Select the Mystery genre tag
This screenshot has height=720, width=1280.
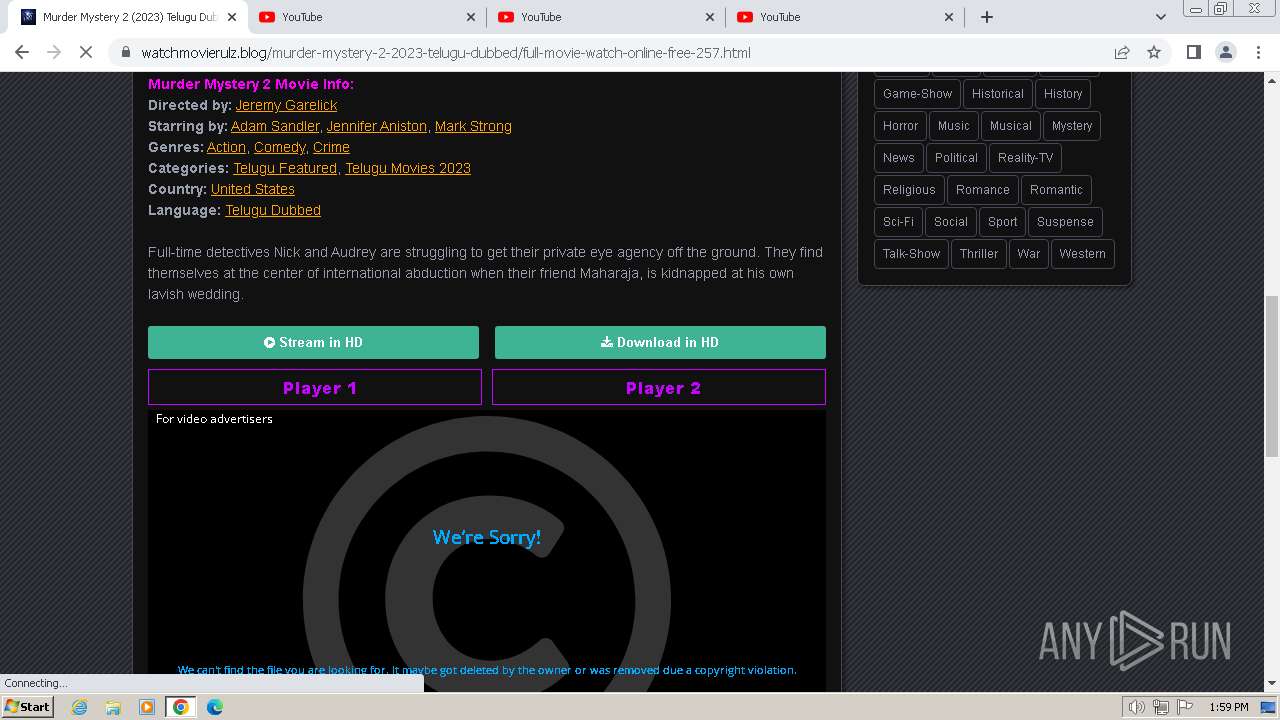pyautogui.click(x=1072, y=126)
